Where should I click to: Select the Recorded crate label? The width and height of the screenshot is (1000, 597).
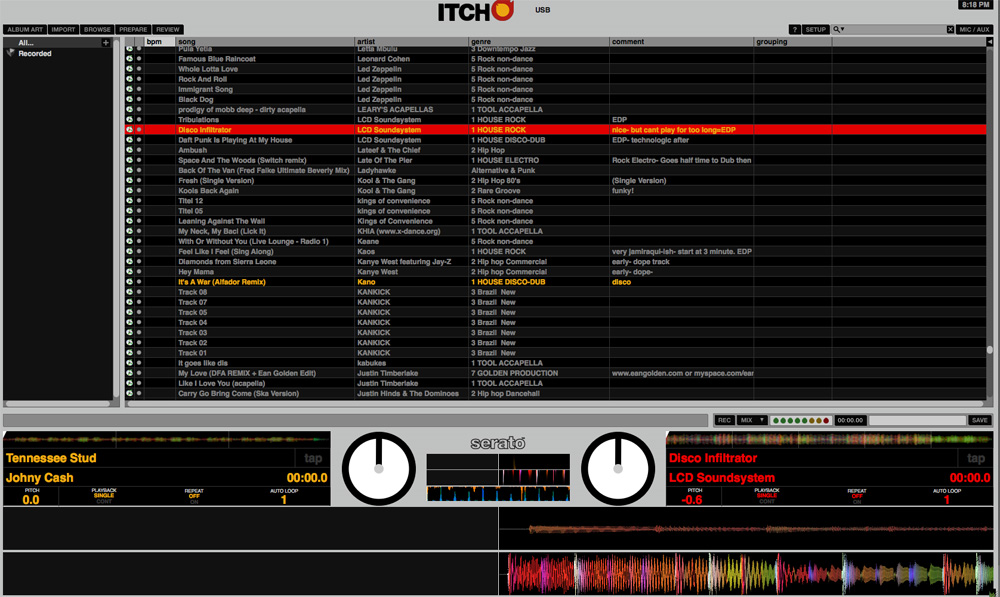(34, 54)
